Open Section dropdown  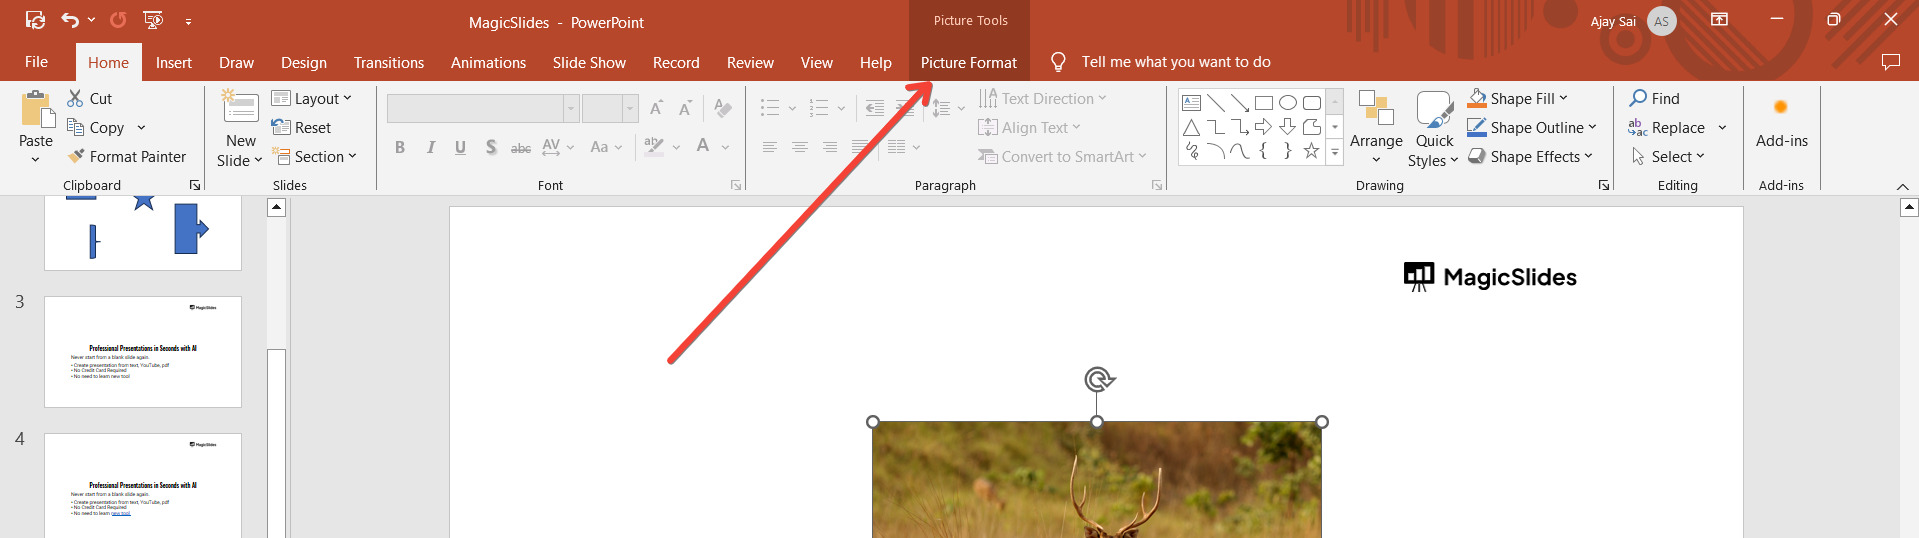[x=315, y=156]
